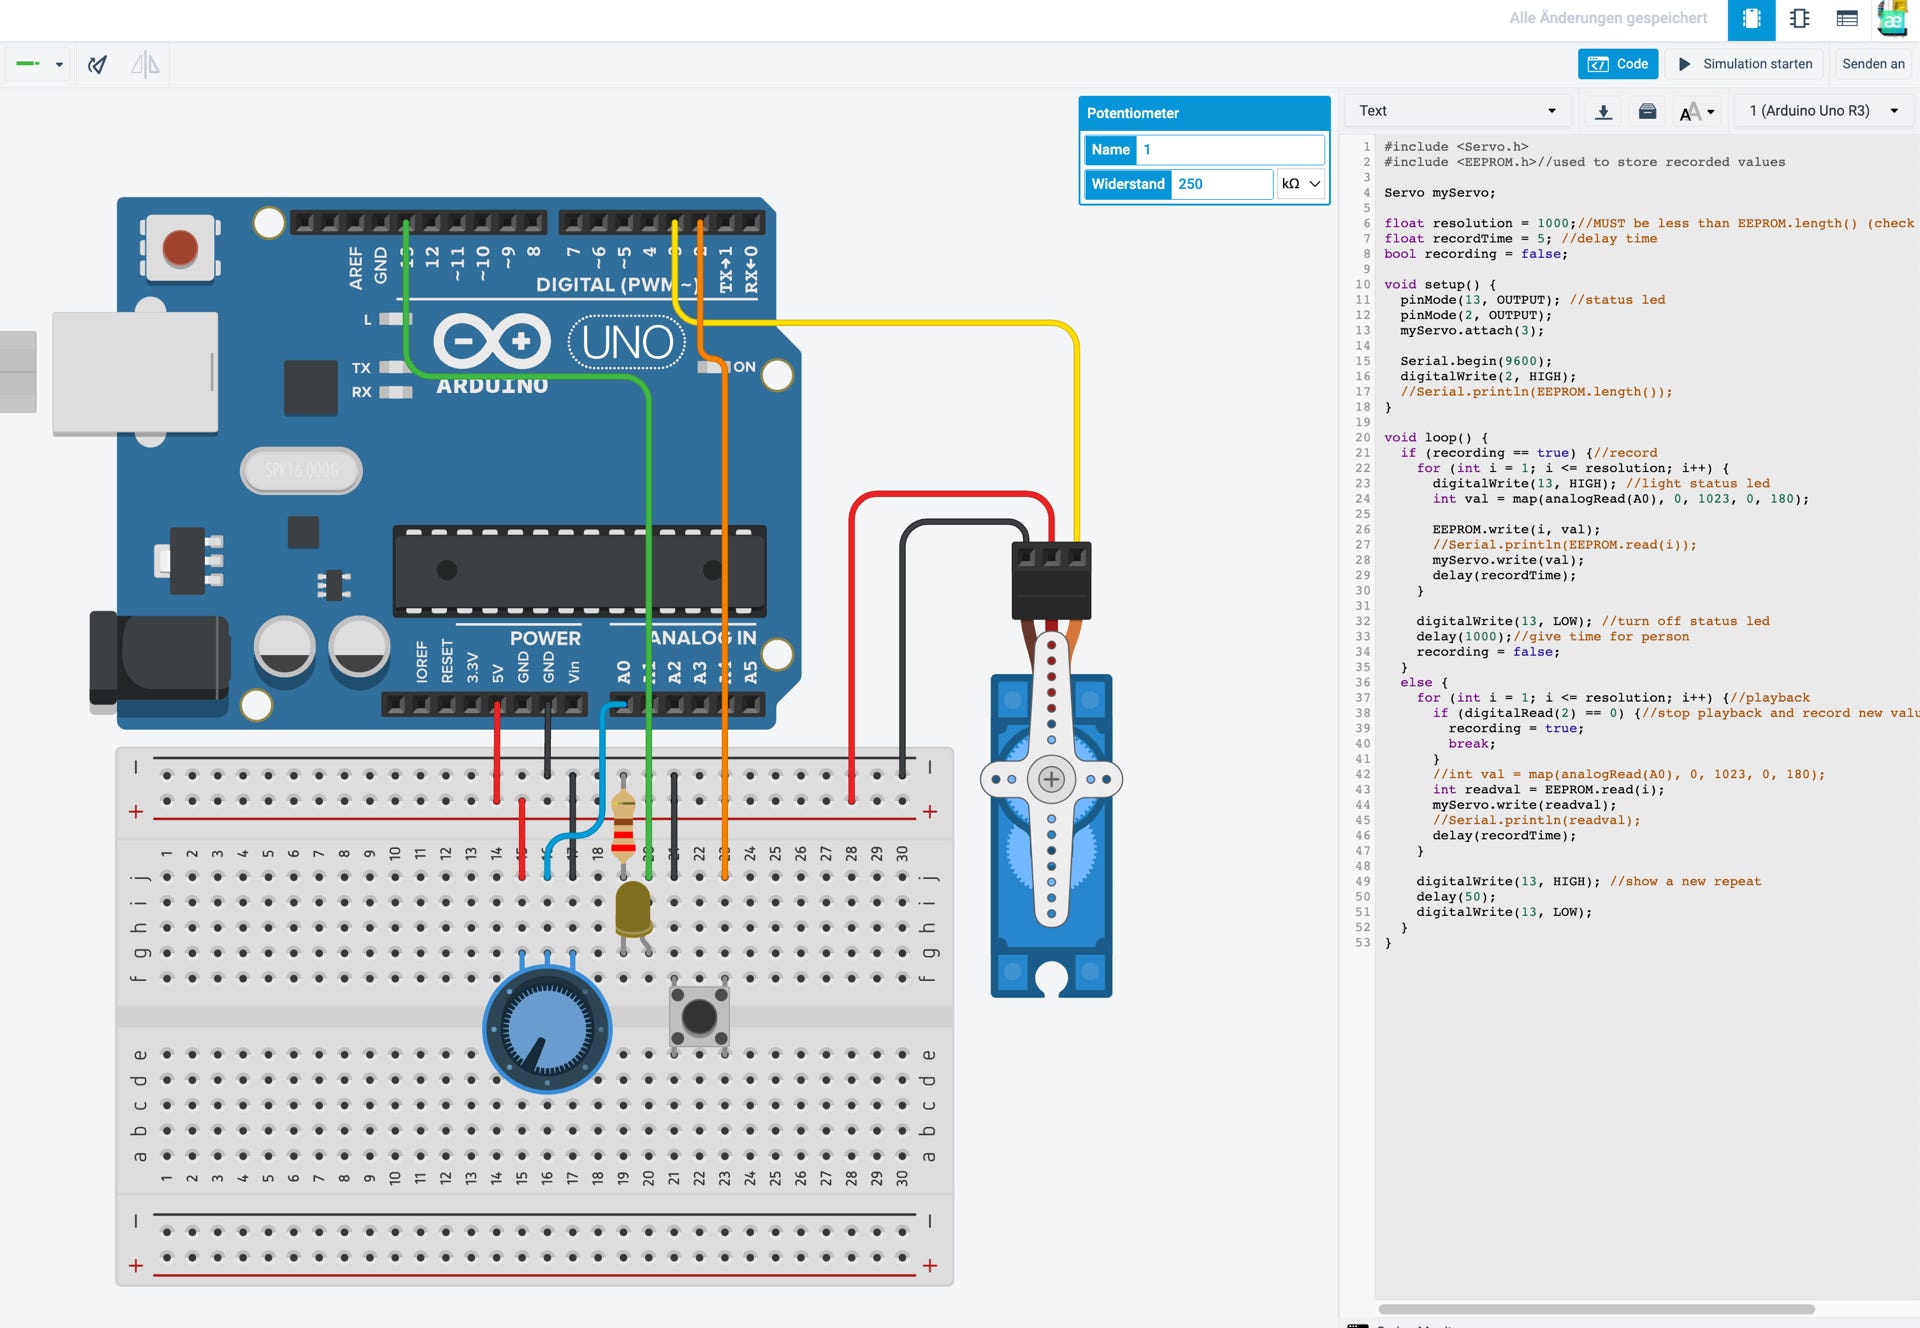Click the pushbutton on the breadboard
This screenshot has height=1328, width=1920.
[699, 1017]
